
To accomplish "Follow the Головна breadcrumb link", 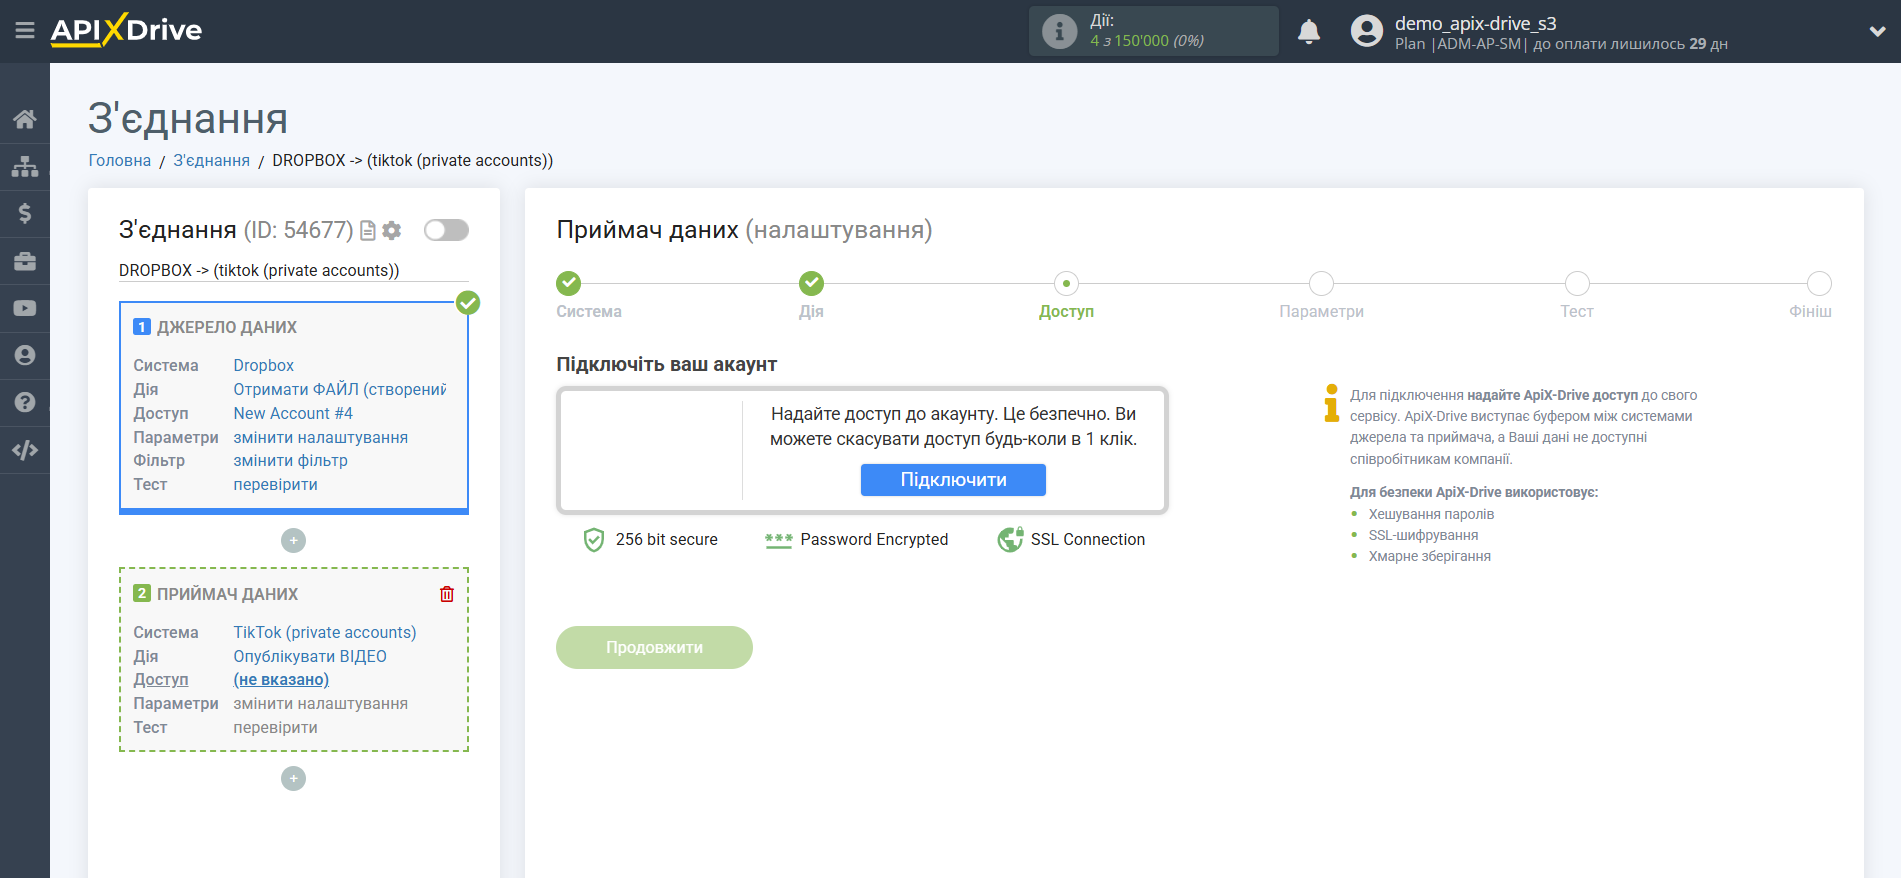I will coord(120,160).
